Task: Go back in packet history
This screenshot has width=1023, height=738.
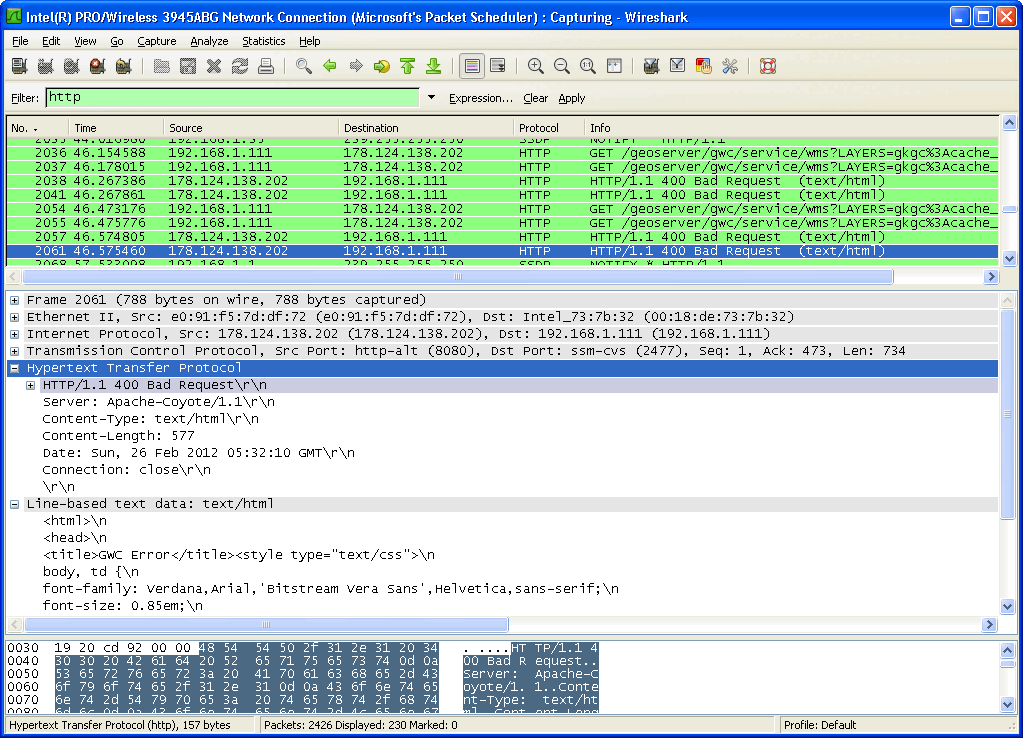Action: tap(330, 67)
